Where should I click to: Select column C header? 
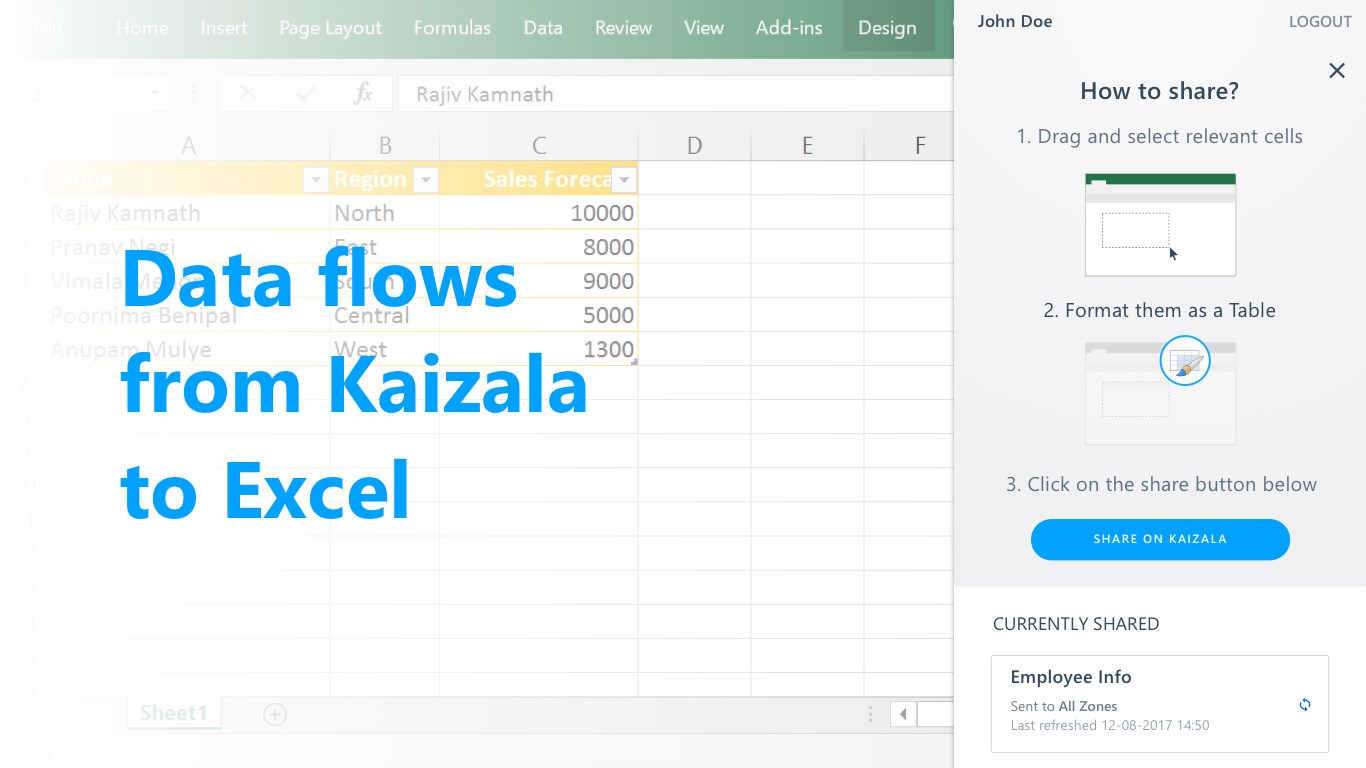coord(539,146)
